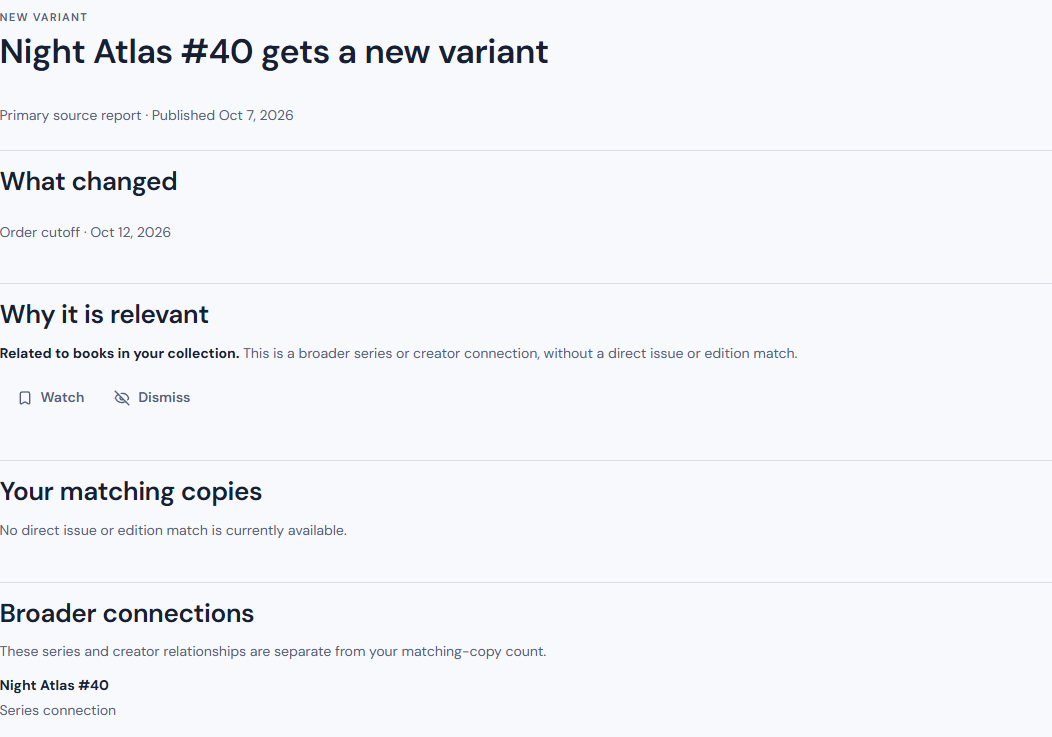This screenshot has width=1052, height=737.
Task: Open the Night Atlas #40 series connection
Action: 54,685
